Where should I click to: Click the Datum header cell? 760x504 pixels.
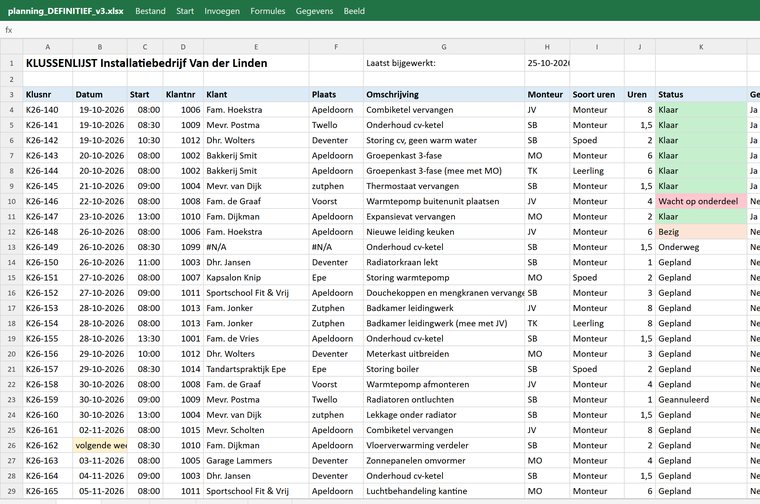point(100,94)
